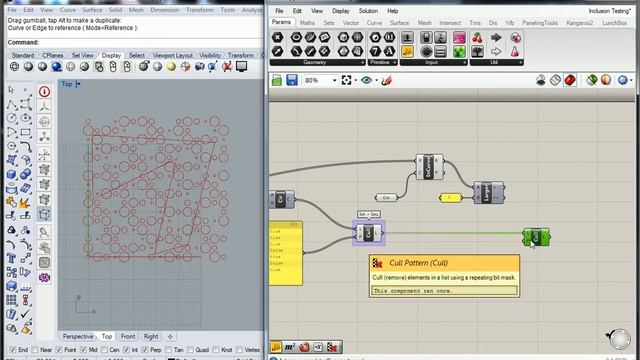Click the tree icon in the Util panel
640x360 pixels.
[x=477, y=51]
